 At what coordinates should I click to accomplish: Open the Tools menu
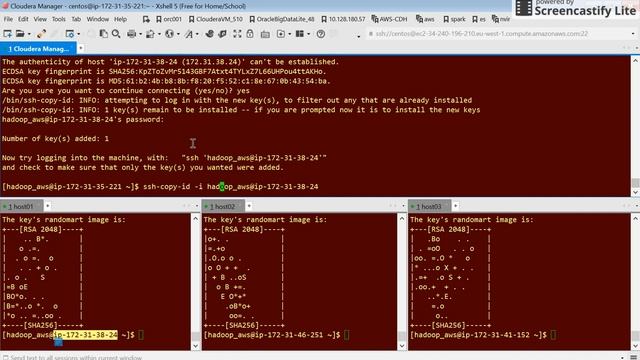pos(58,19)
